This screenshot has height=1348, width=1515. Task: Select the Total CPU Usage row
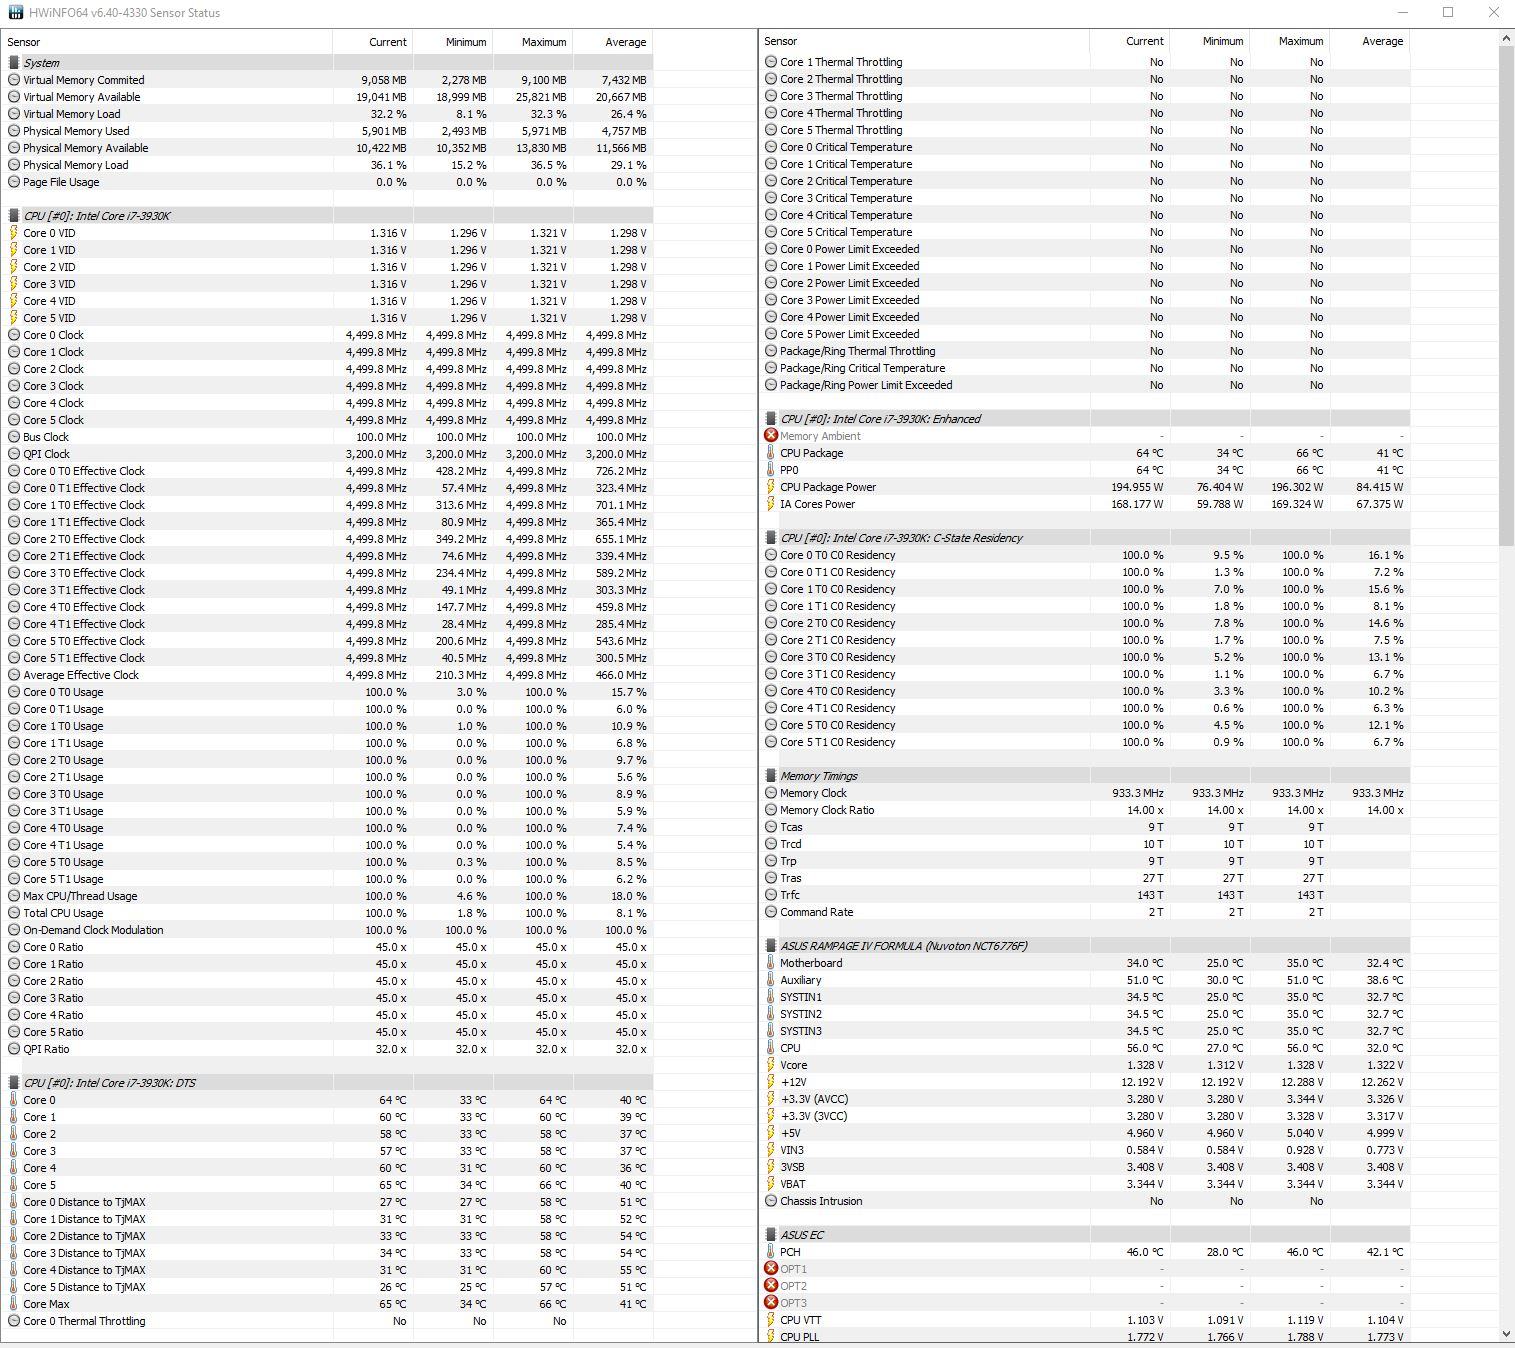click(328, 913)
